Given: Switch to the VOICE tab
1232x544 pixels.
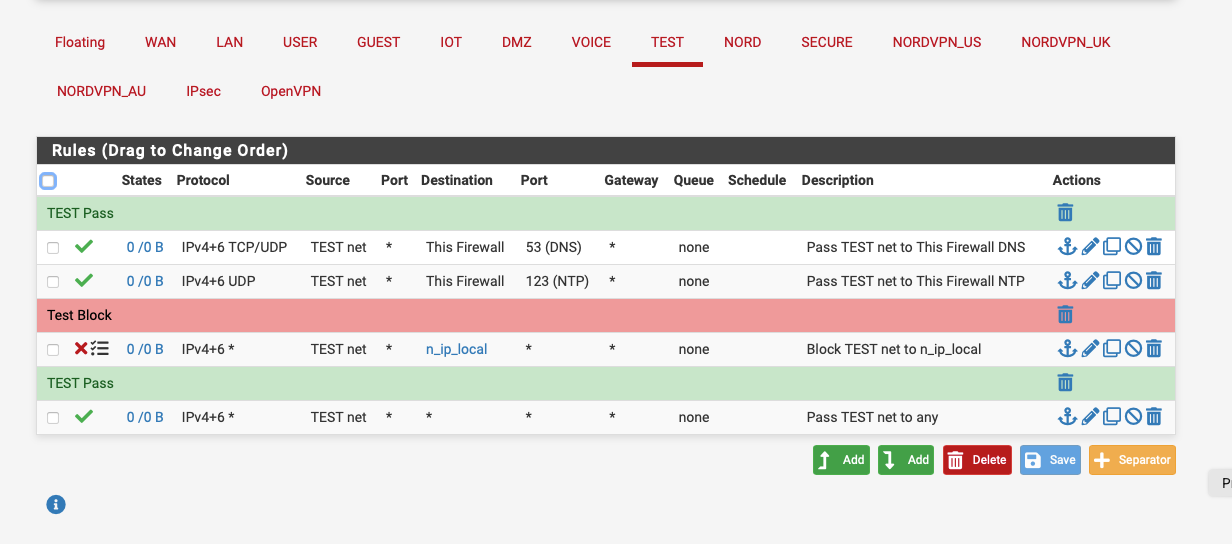Looking at the screenshot, I should 591,42.
